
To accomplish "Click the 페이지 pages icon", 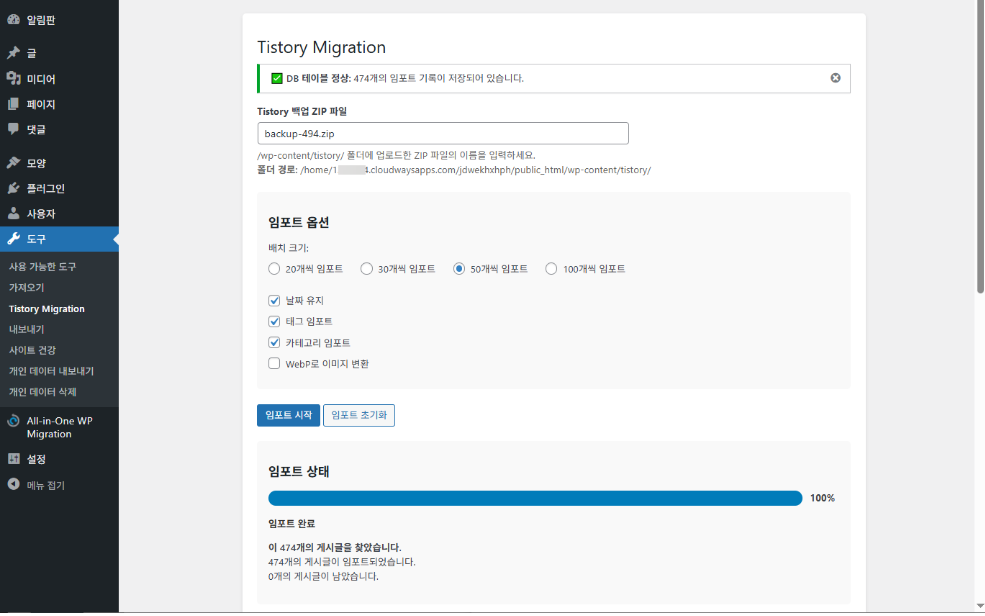I will coord(13,104).
